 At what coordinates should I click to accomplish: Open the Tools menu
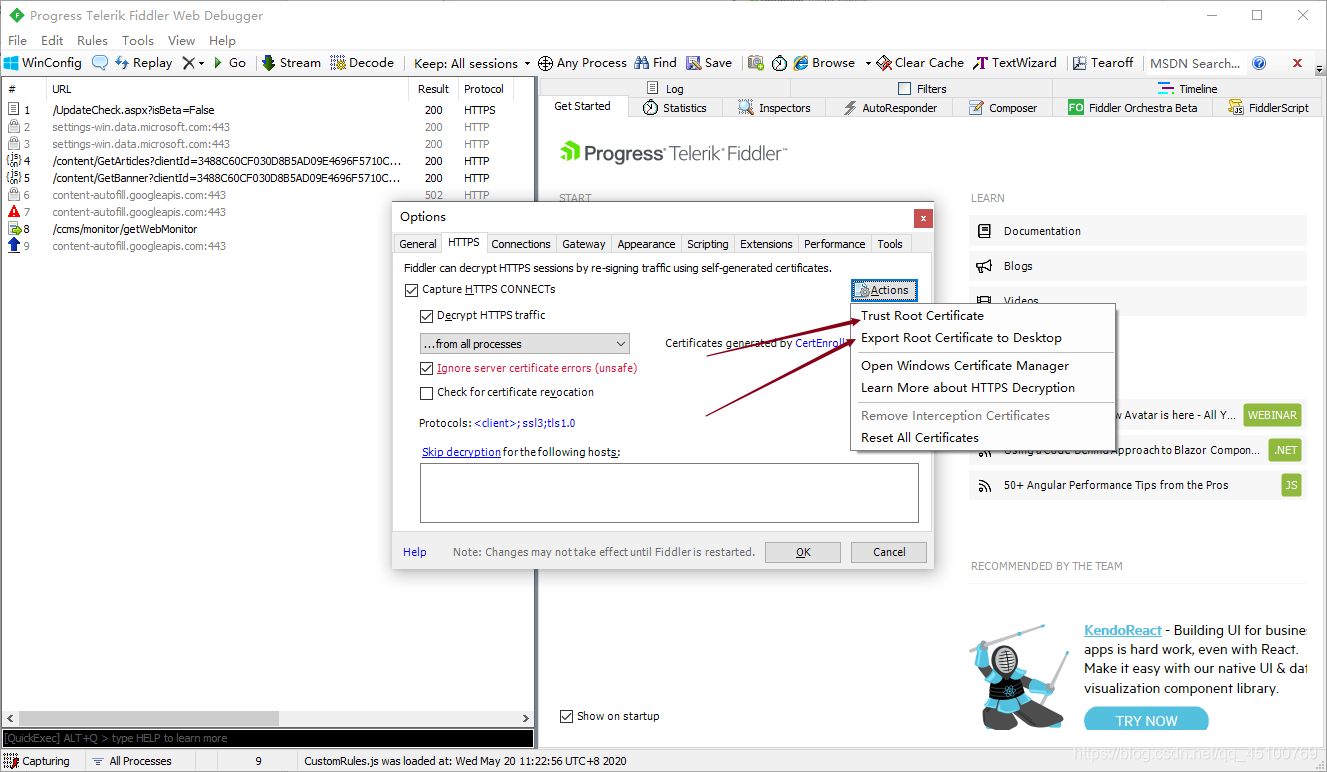tap(138, 40)
